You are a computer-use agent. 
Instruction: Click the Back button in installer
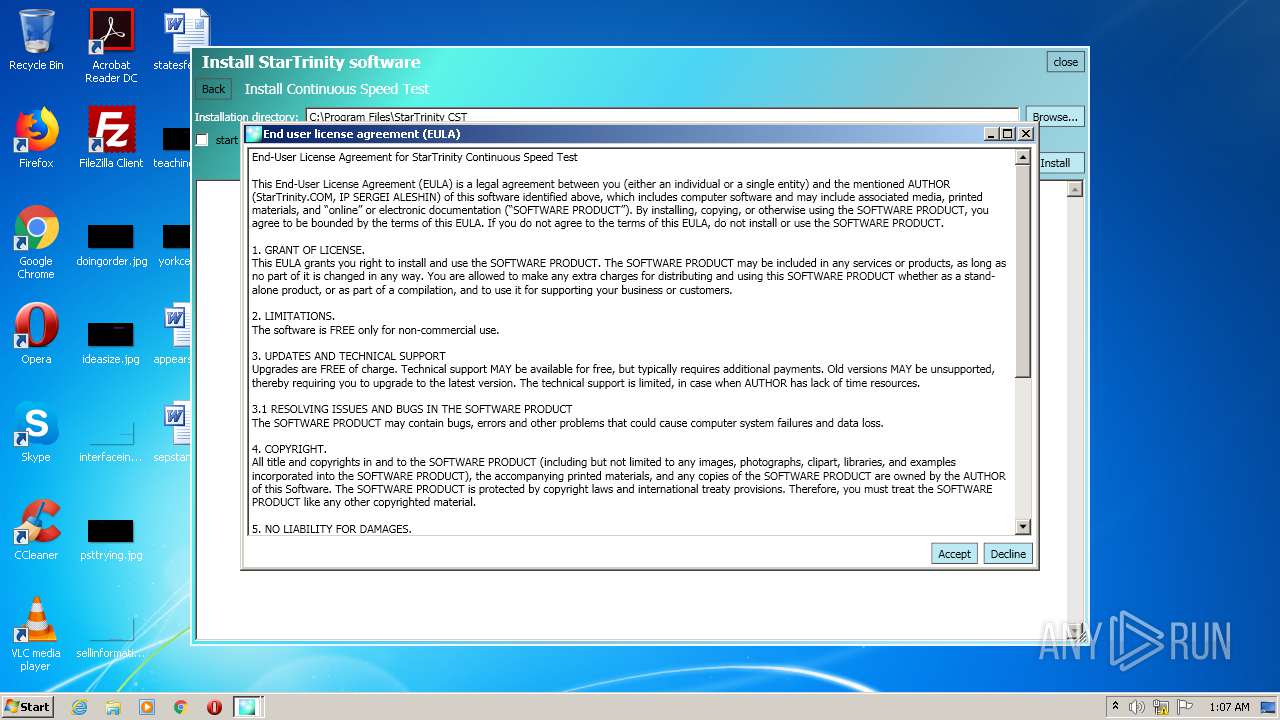point(213,89)
